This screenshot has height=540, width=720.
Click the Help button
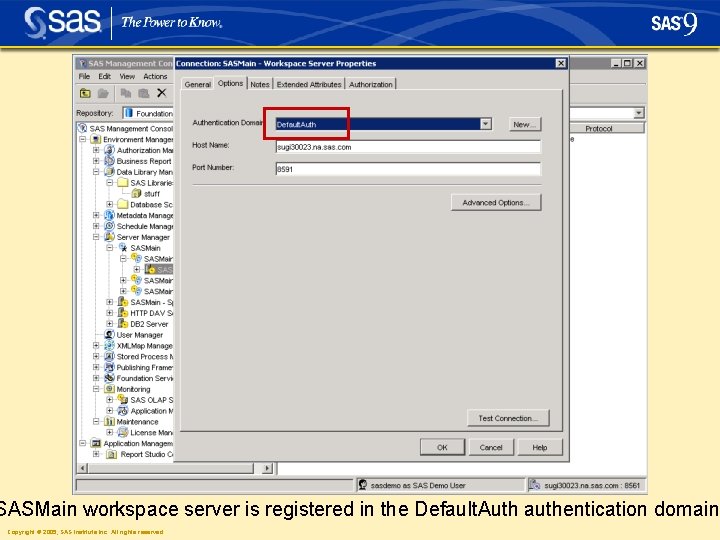click(x=540, y=447)
